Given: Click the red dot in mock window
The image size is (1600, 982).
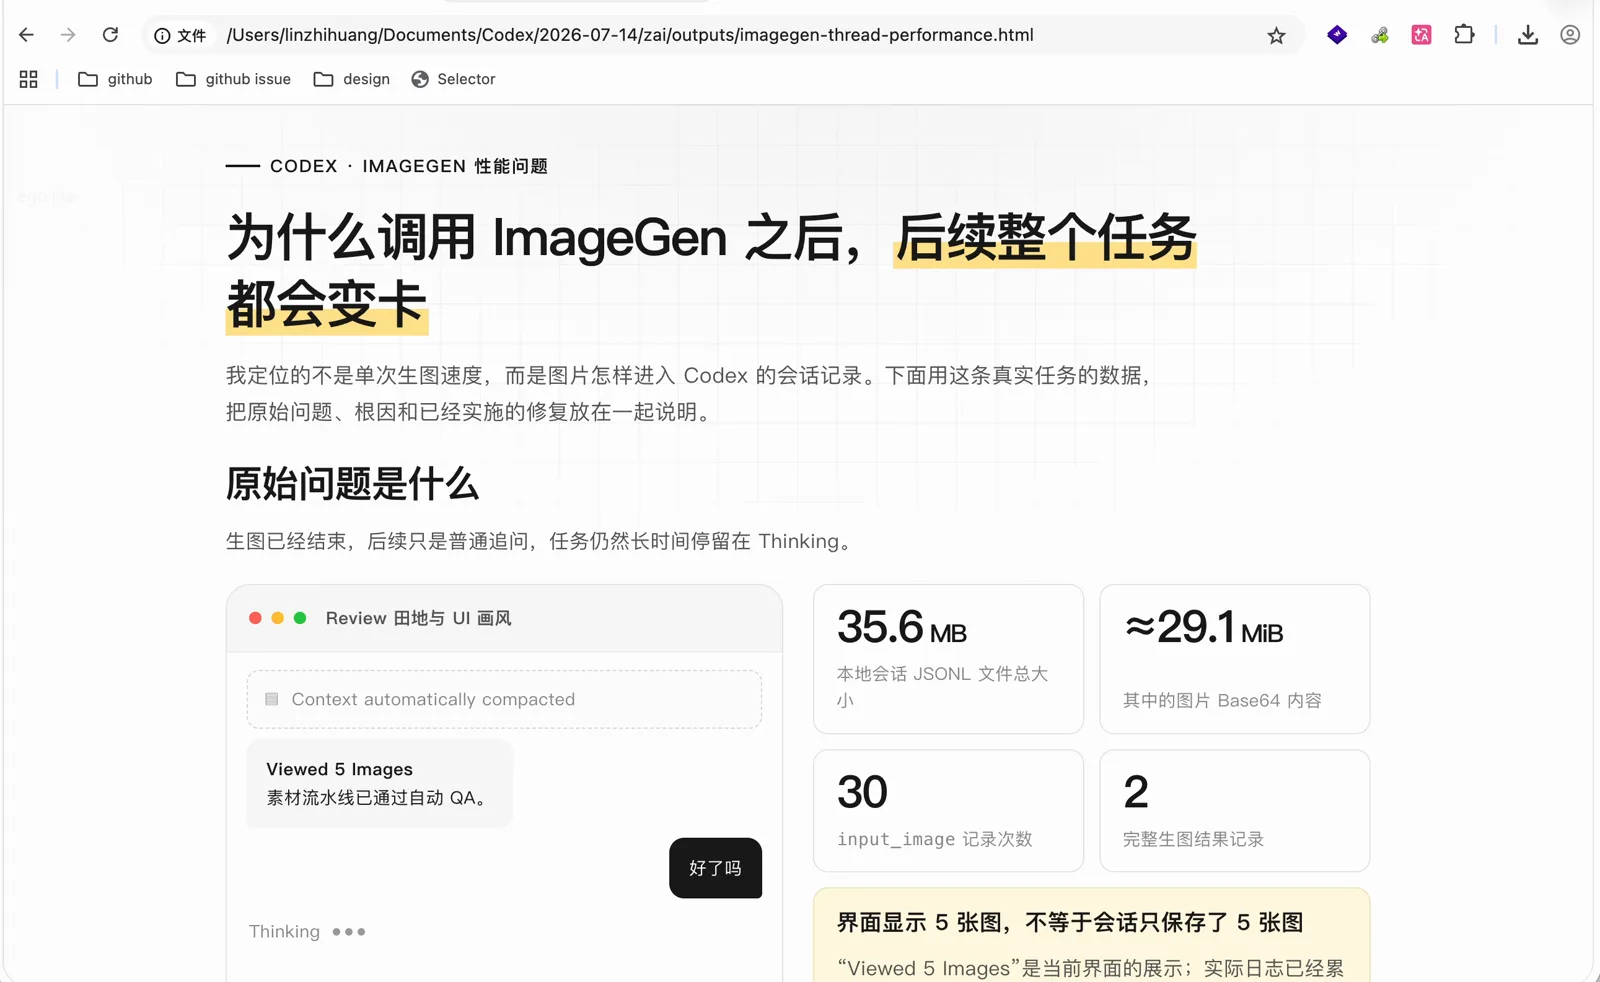Looking at the screenshot, I should [255, 618].
